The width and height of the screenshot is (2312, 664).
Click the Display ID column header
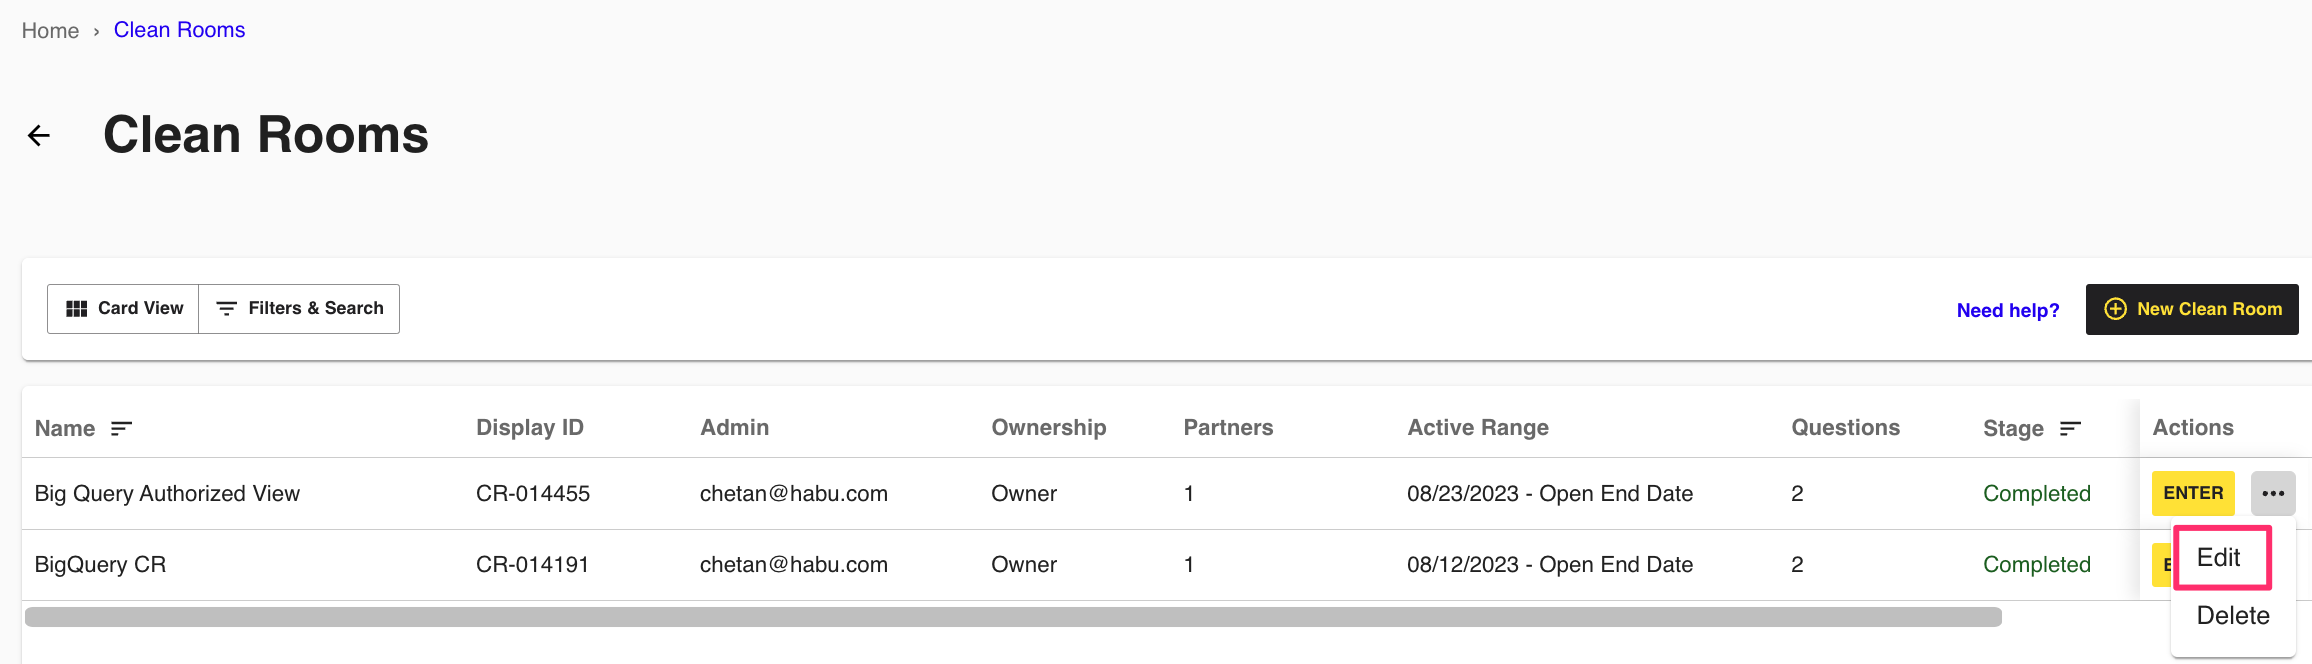click(x=530, y=428)
